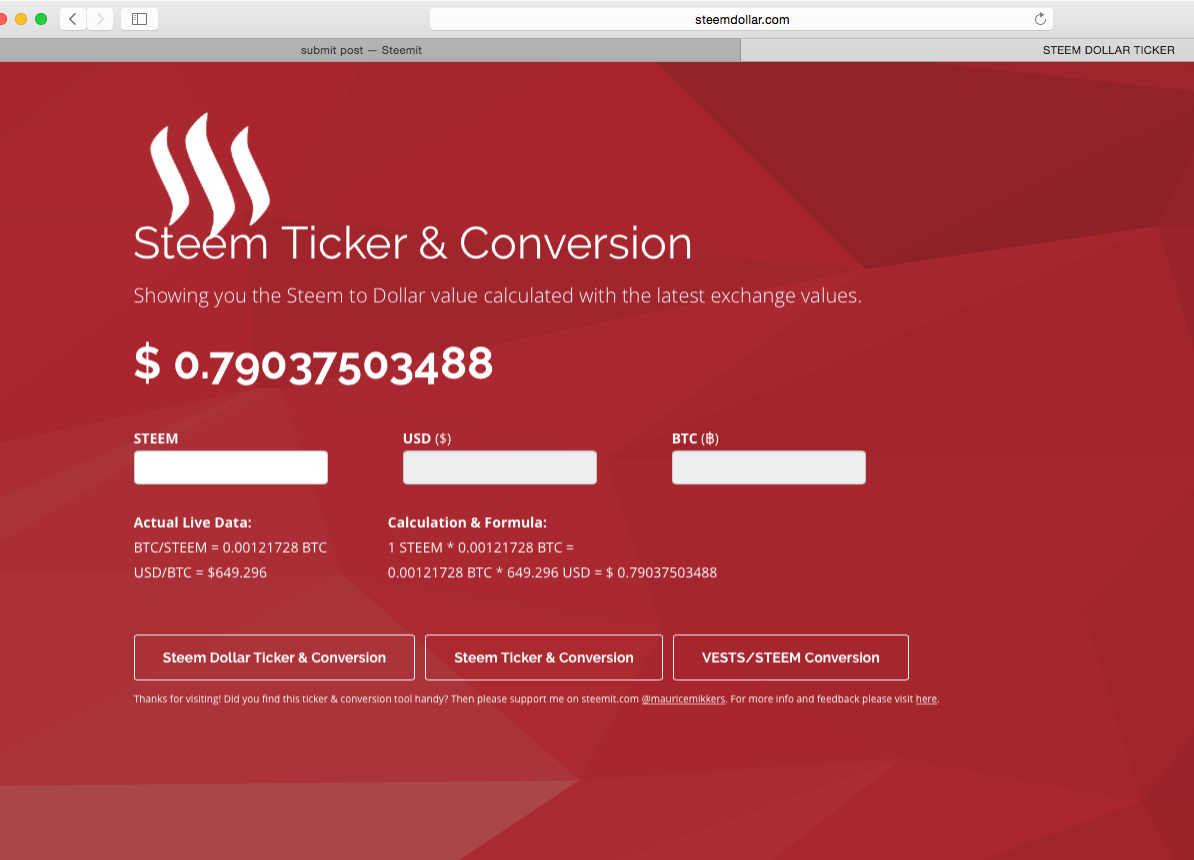The width and height of the screenshot is (1194, 860).
Task: Select the STEEM DOLLAR TICKER tab
Action: point(1109,50)
